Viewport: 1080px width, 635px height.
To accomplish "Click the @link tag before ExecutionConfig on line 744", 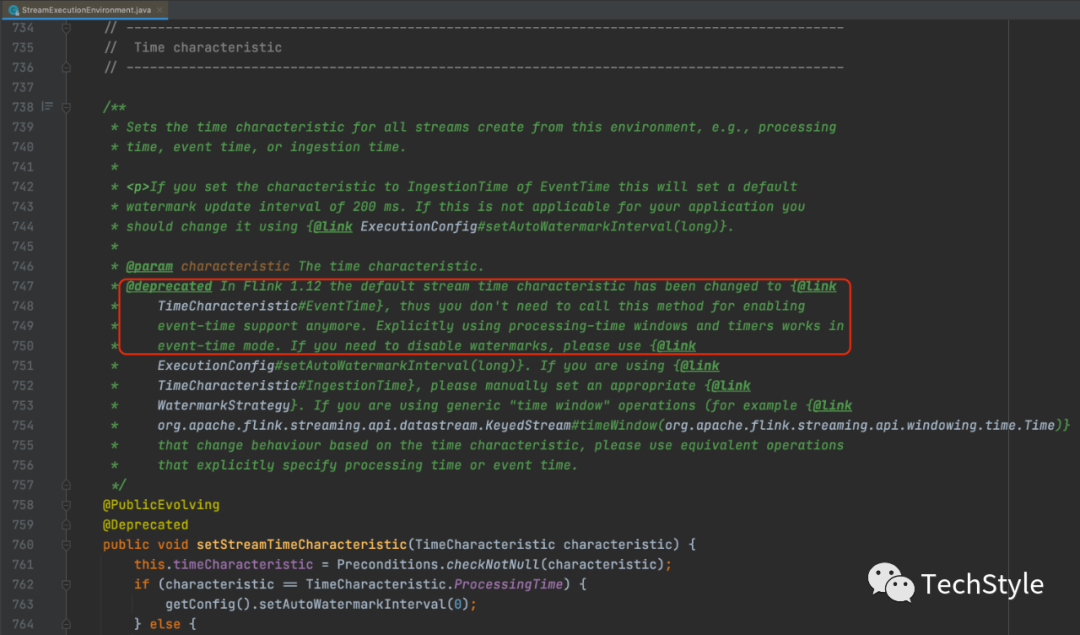I will click(333, 227).
